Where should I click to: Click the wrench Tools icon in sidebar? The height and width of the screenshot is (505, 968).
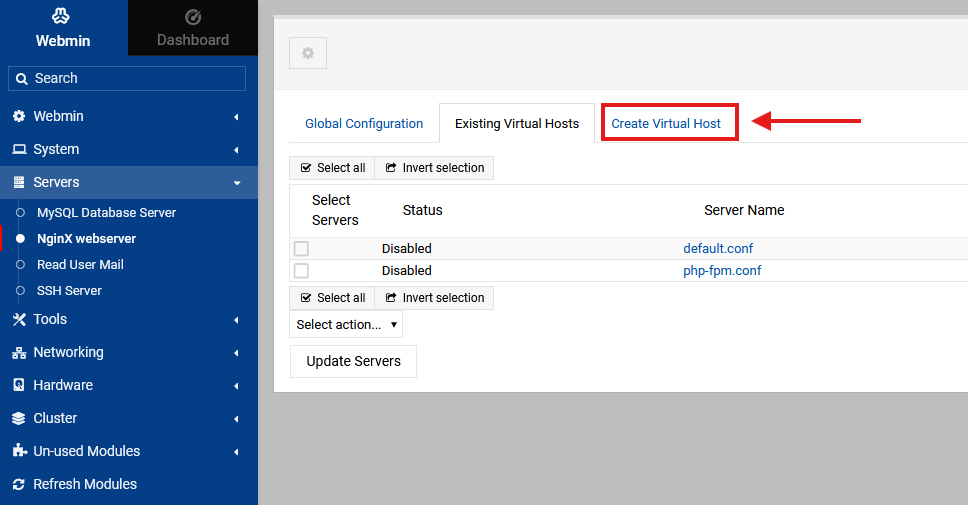click(19, 319)
